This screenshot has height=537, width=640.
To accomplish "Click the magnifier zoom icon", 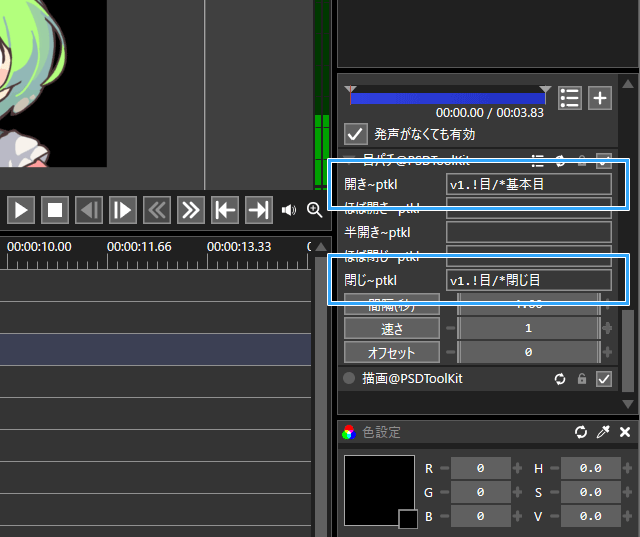I will pyautogui.click(x=315, y=210).
